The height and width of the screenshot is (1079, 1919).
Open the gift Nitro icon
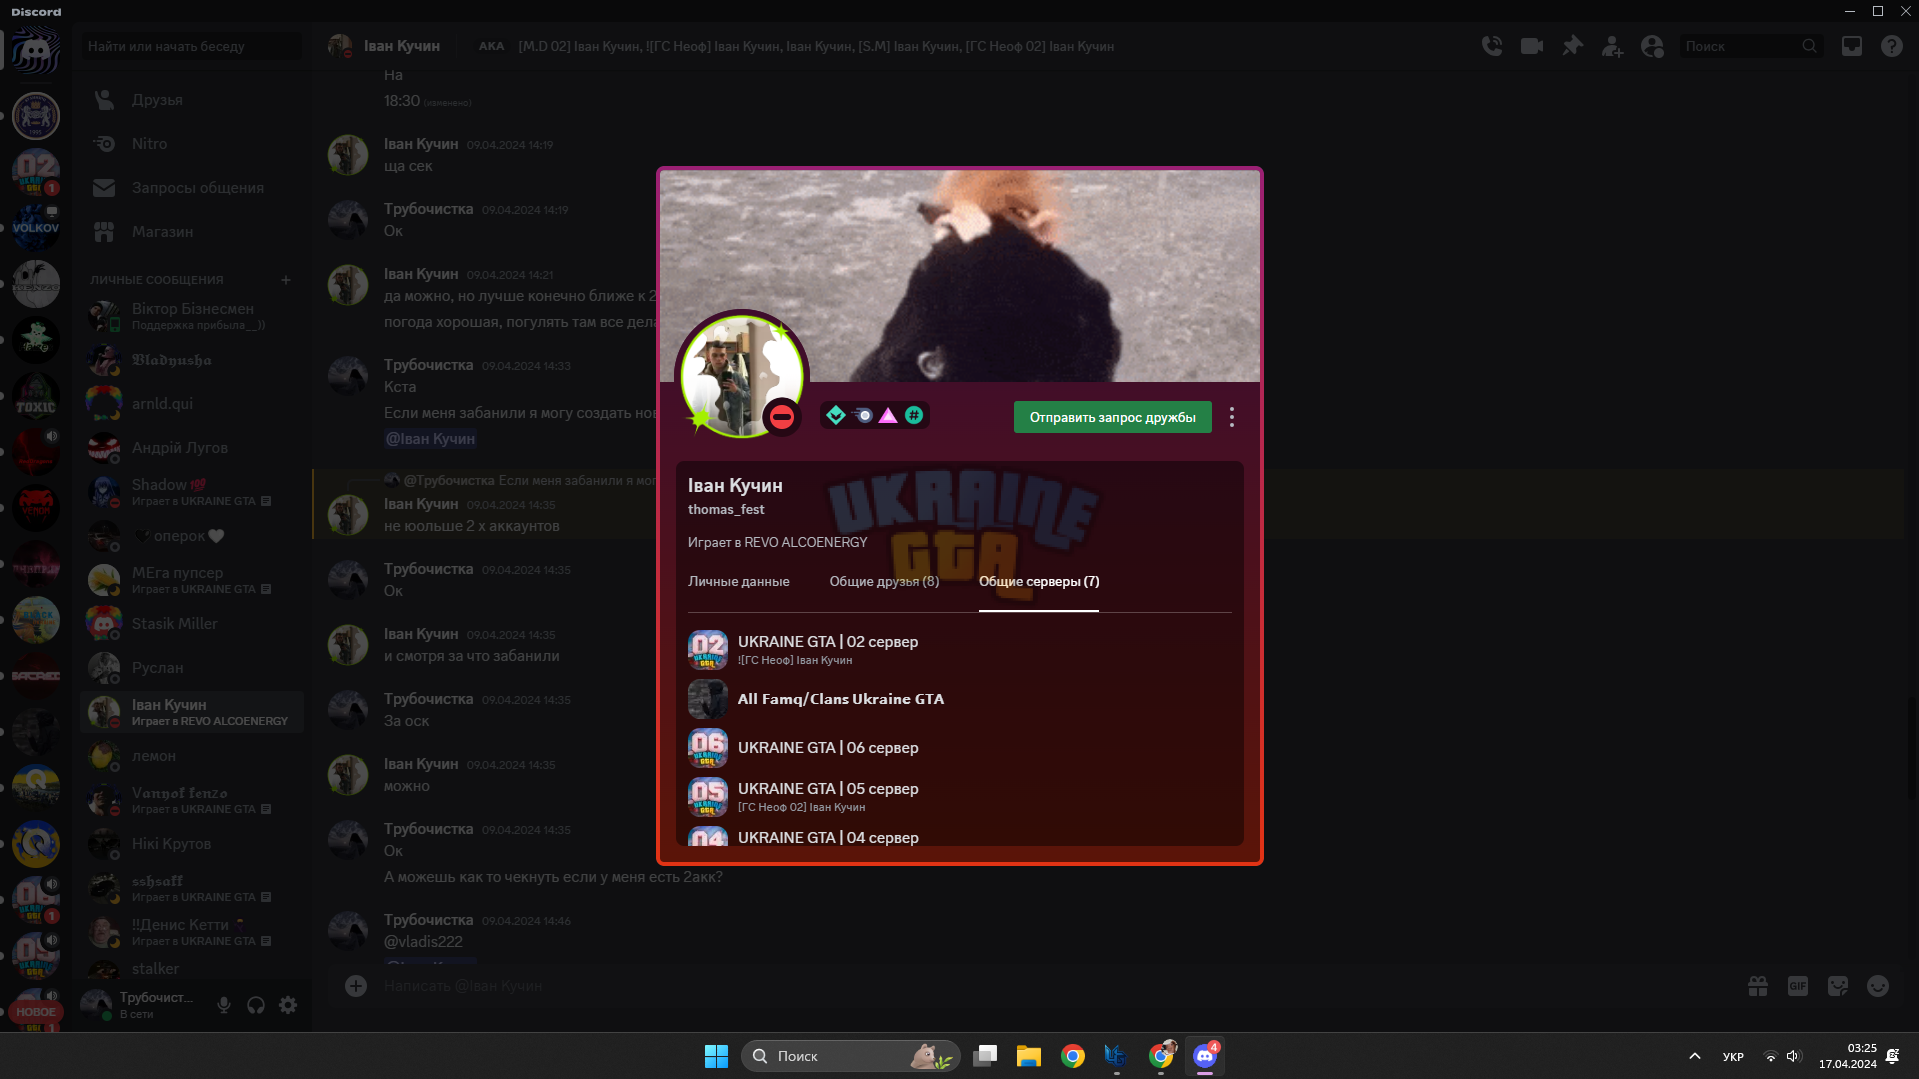pos(1758,986)
